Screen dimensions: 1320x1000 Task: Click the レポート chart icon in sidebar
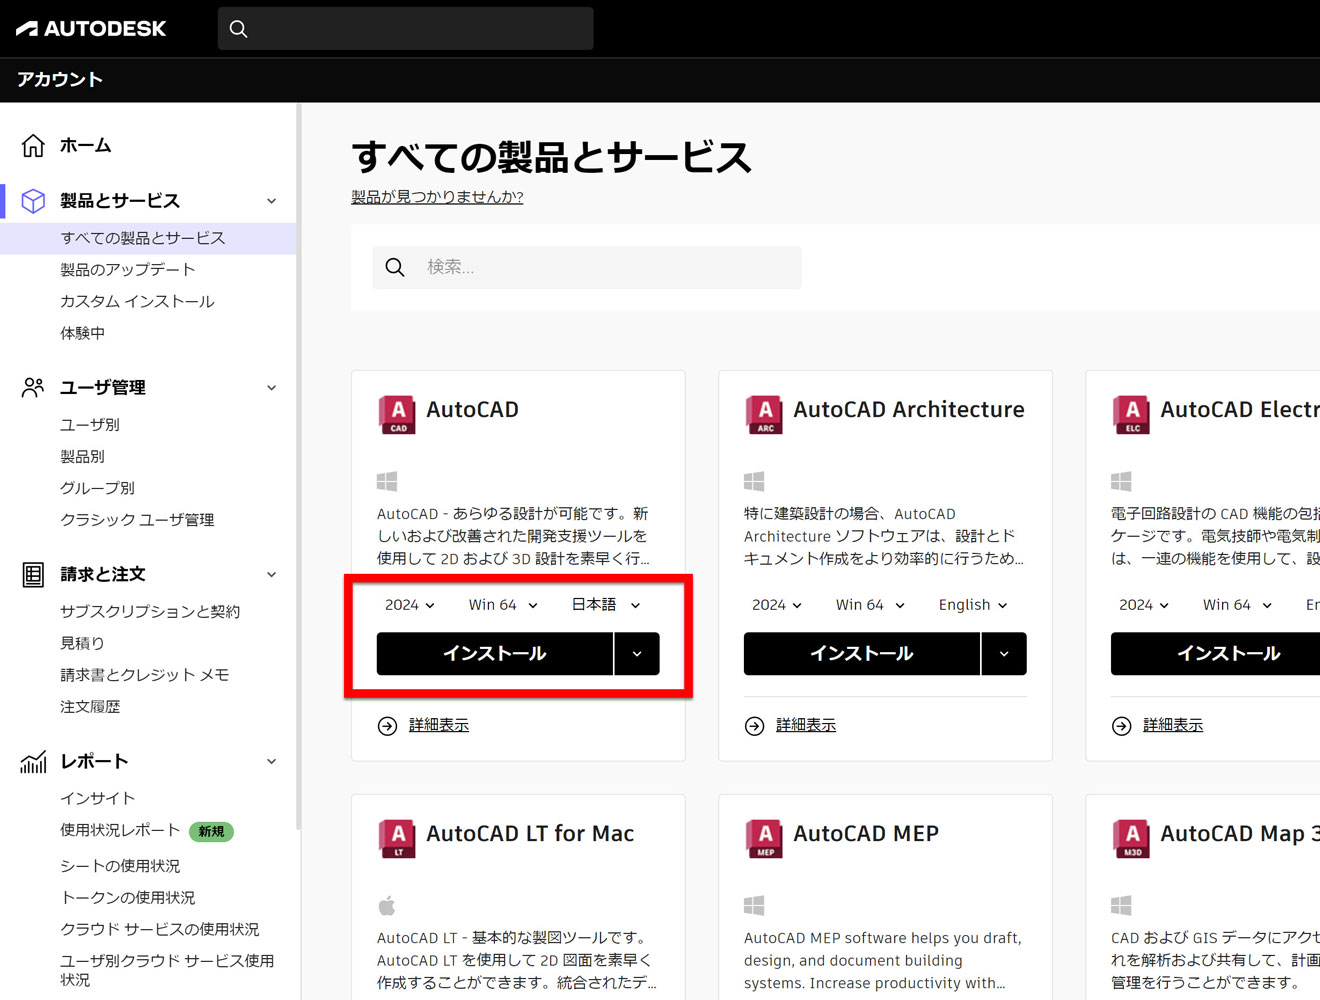pyautogui.click(x=33, y=761)
